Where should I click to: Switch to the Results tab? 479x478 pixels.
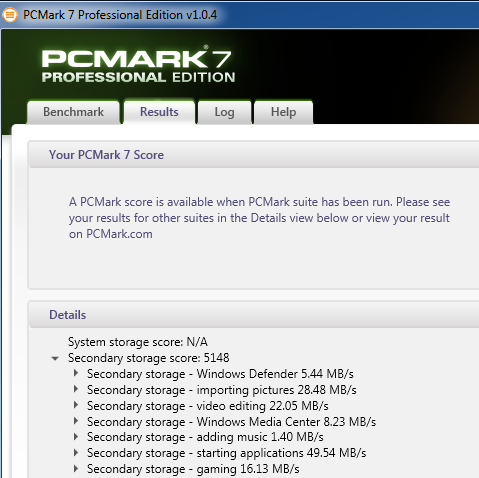point(159,112)
